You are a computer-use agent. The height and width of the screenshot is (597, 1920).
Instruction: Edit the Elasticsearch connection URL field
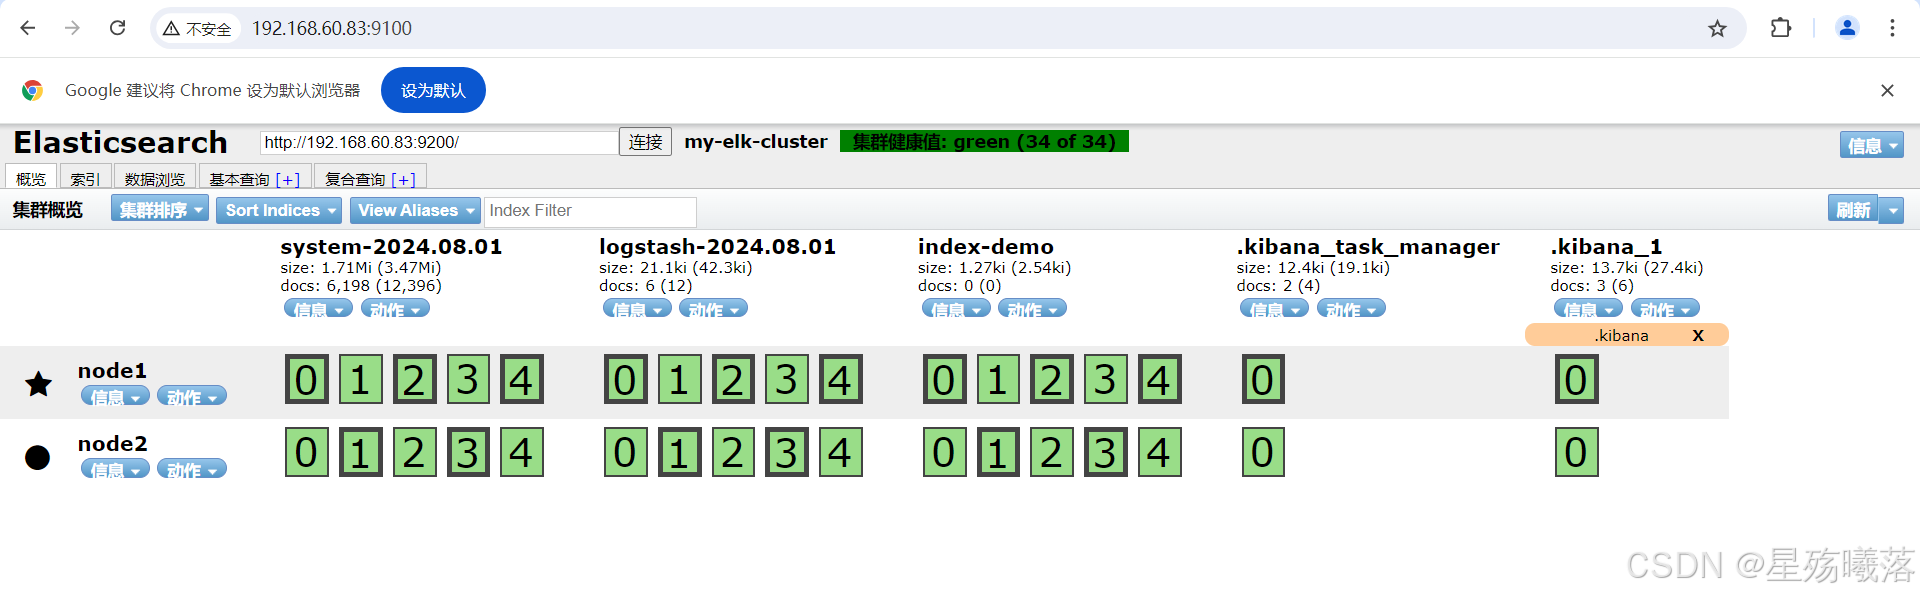coord(439,142)
